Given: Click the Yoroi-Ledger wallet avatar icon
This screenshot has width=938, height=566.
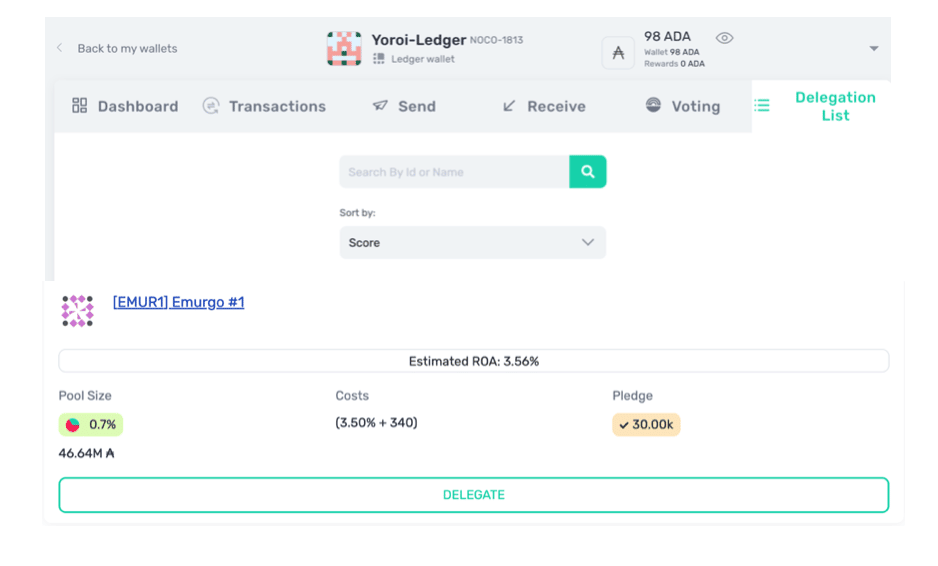Looking at the screenshot, I should pyautogui.click(x=344, y=48).
